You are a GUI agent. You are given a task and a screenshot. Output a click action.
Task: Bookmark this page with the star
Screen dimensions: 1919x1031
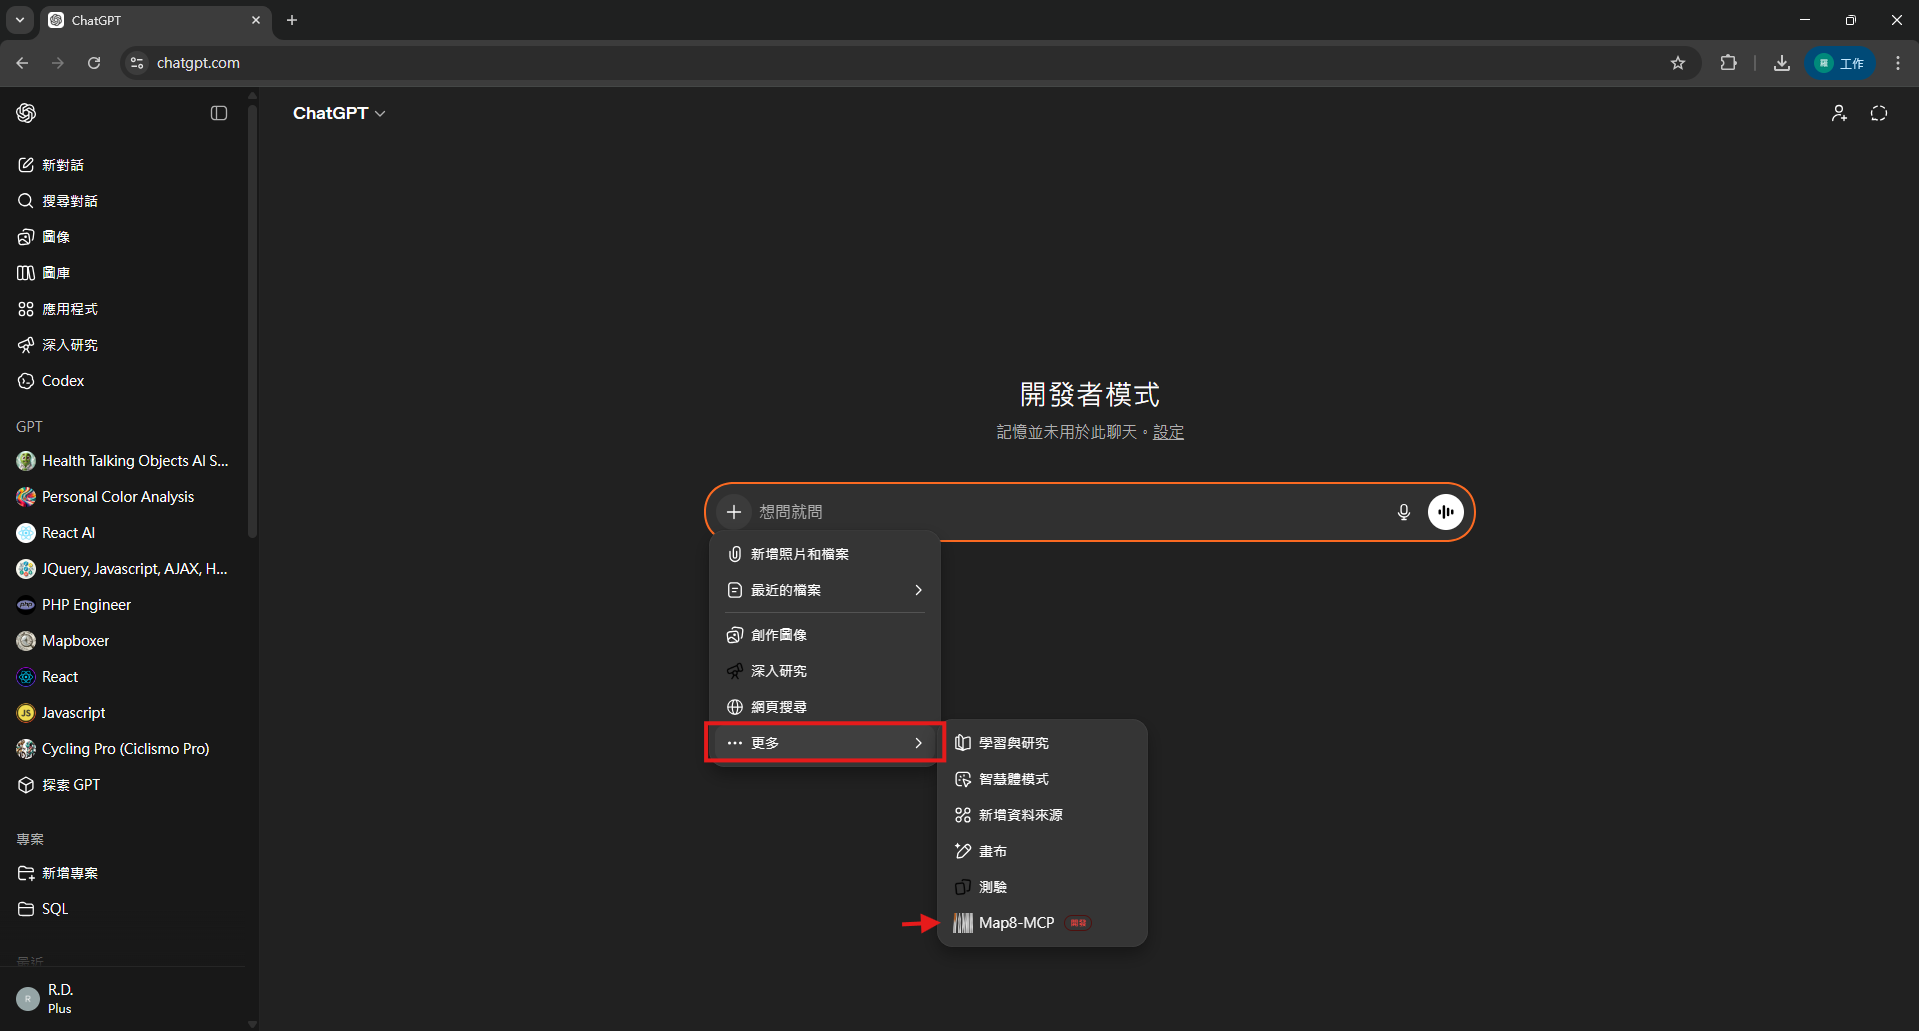coord(1678,63)
